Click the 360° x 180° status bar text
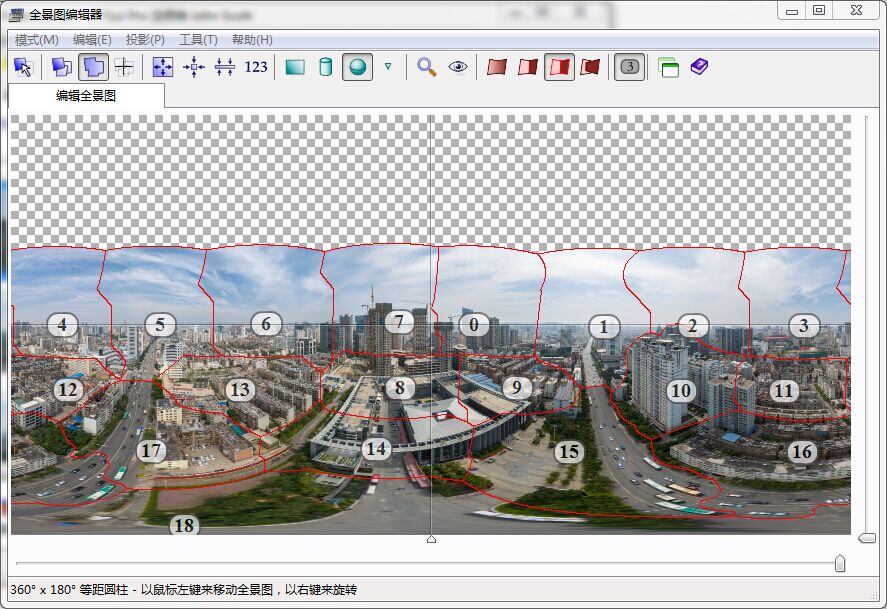Screen dimensions: 887x609 (183, 590)
